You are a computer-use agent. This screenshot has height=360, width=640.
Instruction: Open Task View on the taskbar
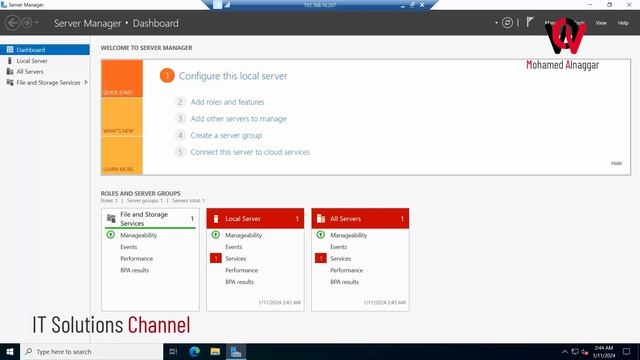(x=173, y=351)
